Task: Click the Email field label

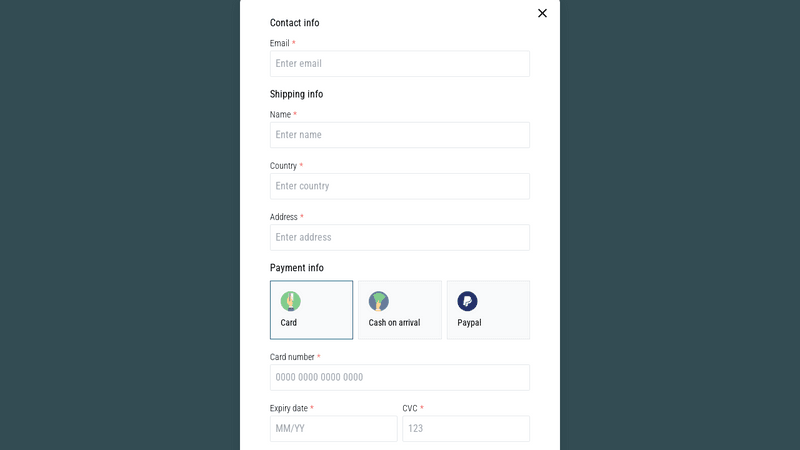Action: click(279, 44)
